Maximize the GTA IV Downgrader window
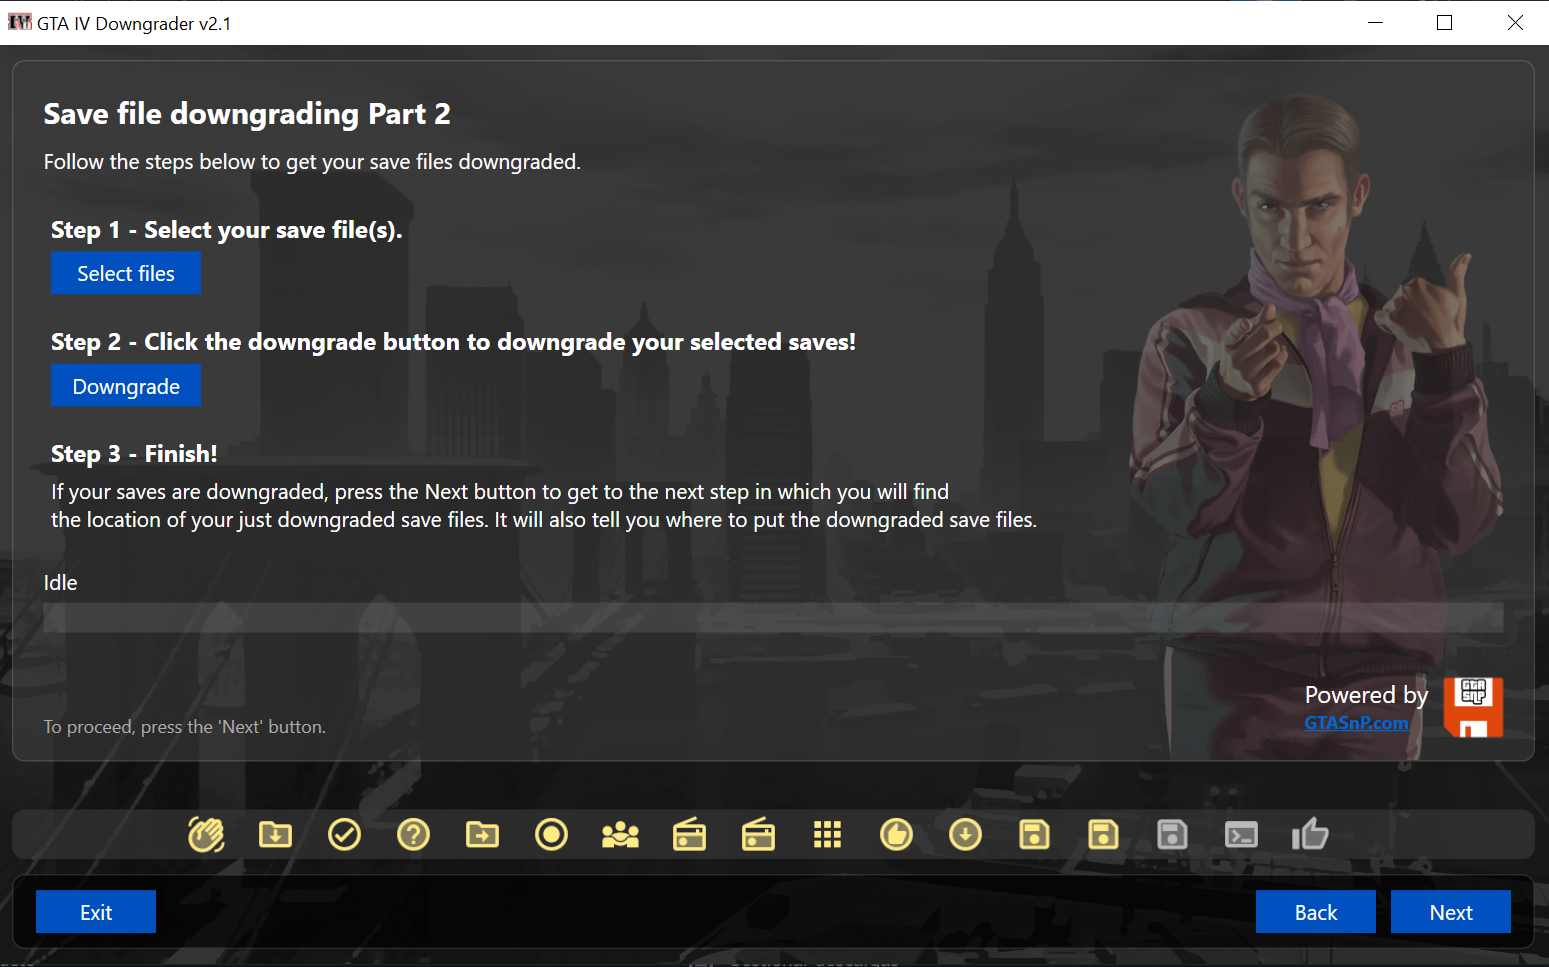This screenshot has width=1549, height=967. (x=1444, y=22)
